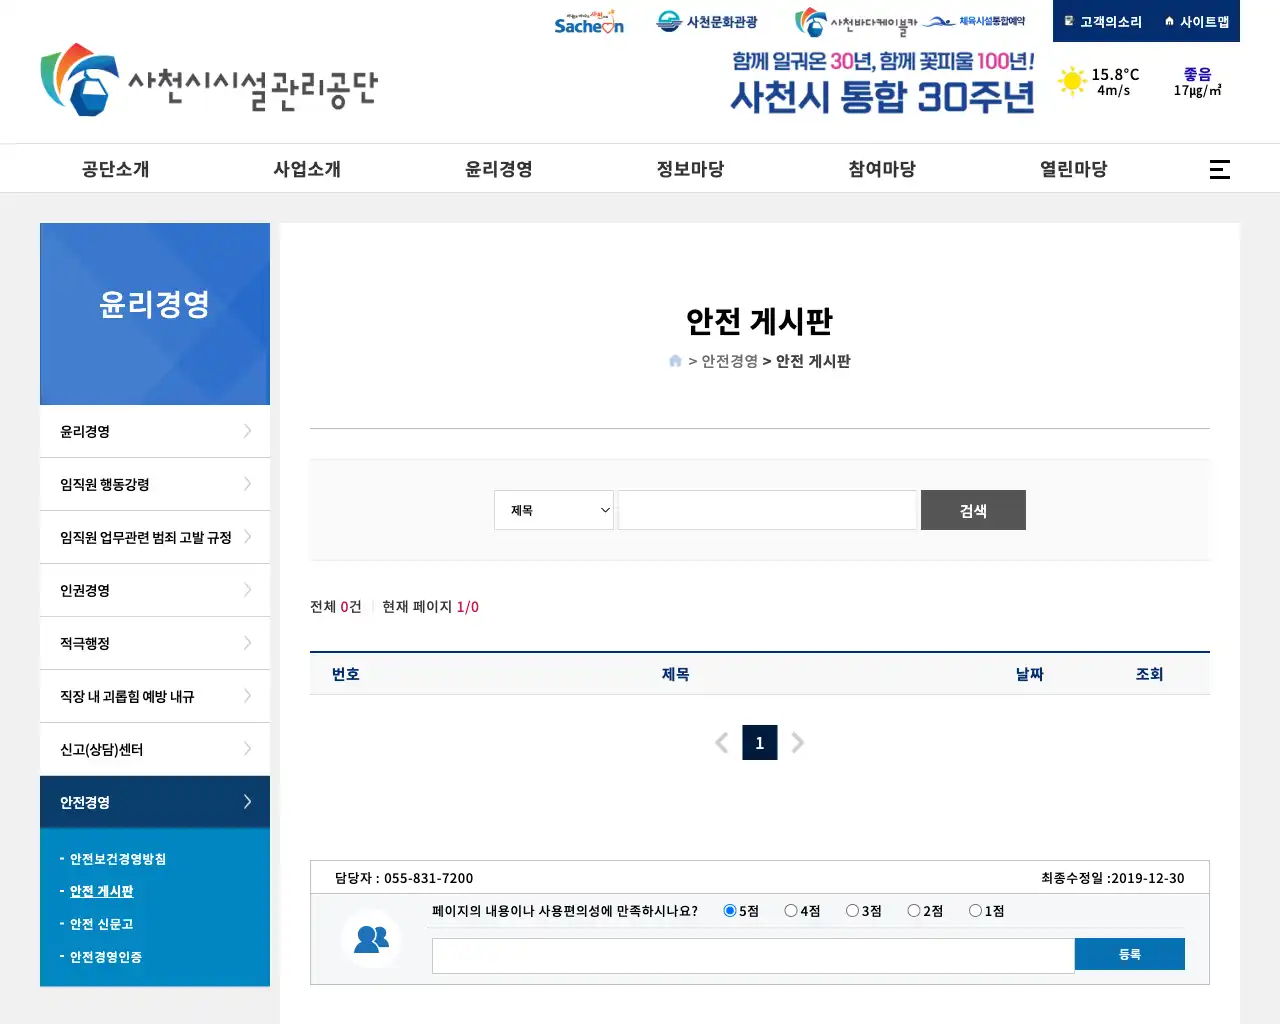Expand 안전경영 sidebar section
The height and width of the screenshot is (1024, 1280).
(155, 802)
